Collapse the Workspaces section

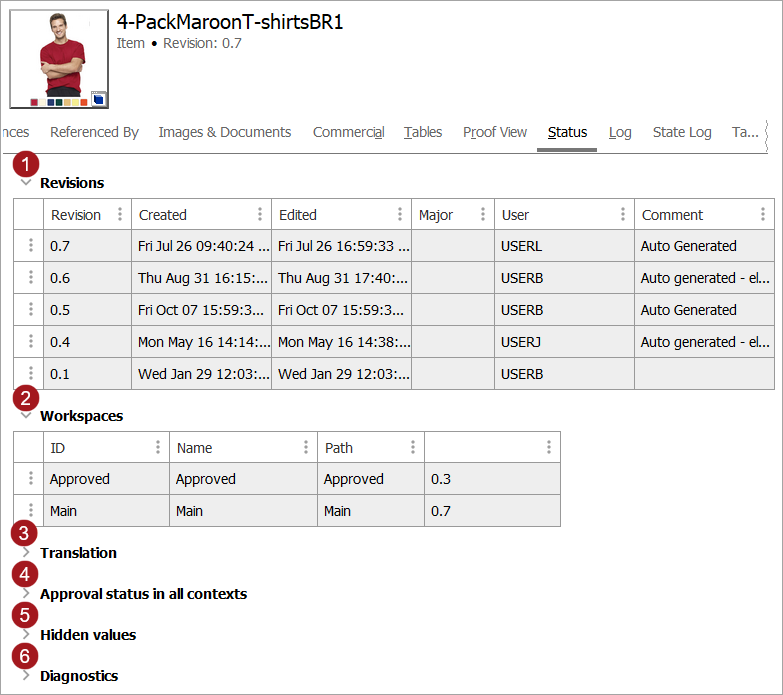coord(26,415)
